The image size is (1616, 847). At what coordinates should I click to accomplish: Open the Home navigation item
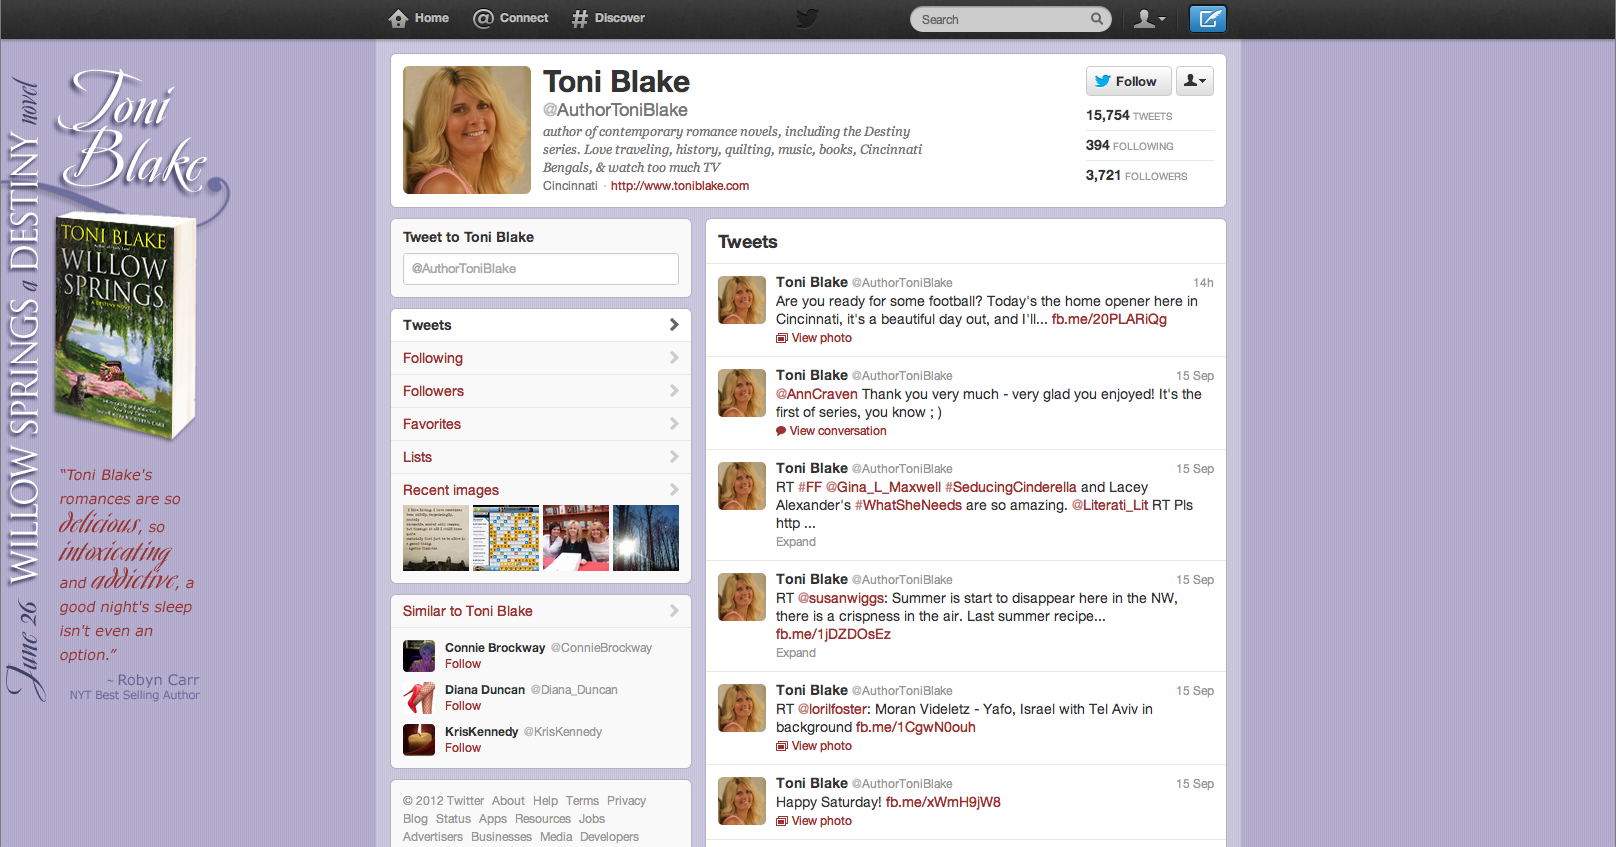419,18
